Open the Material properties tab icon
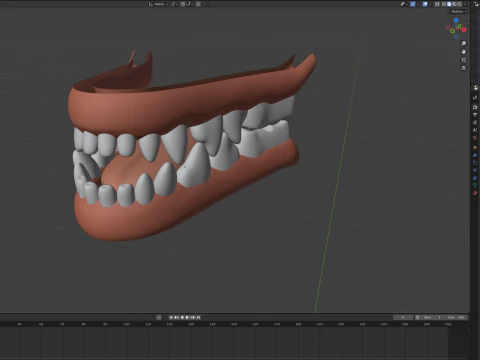This screenshot has height=360, width=480. pyautogui.click(x=475, y=193)
